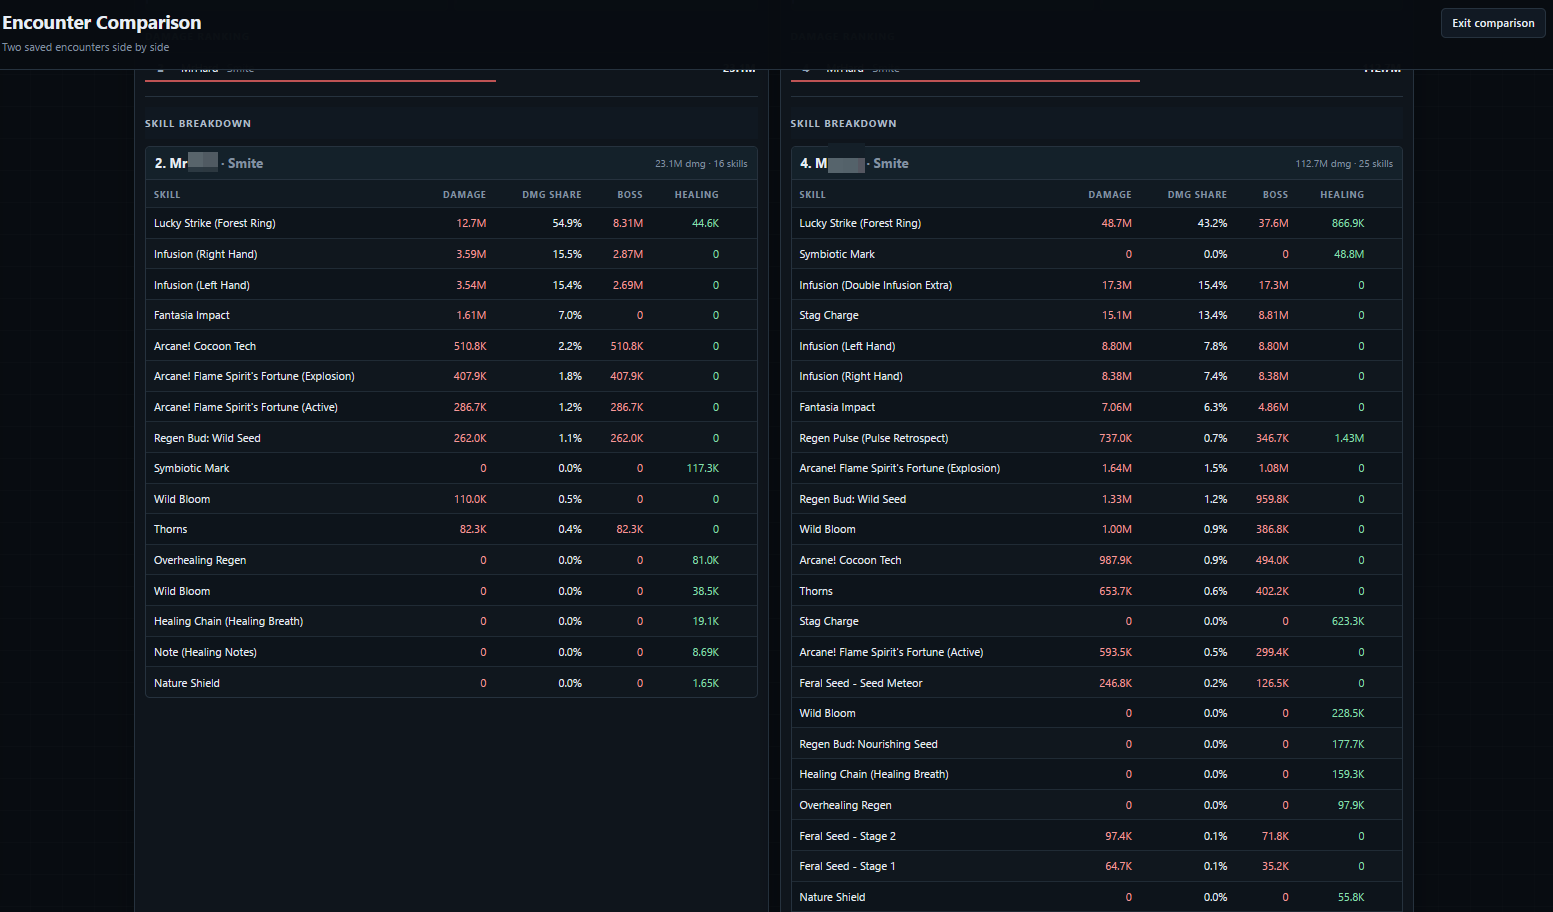This screenshot has height=912, width=1553.
Task: Select the Thorns row in left table
Action: pyautogui.click(x=451, y=529)
